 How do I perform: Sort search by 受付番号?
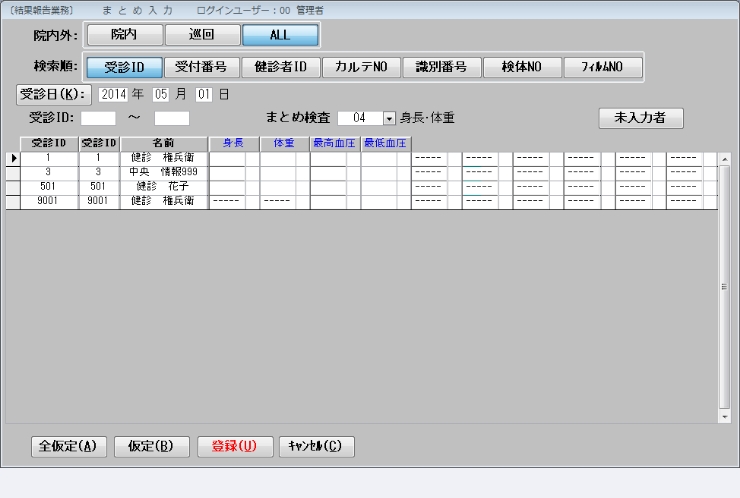tap(201, 67)
